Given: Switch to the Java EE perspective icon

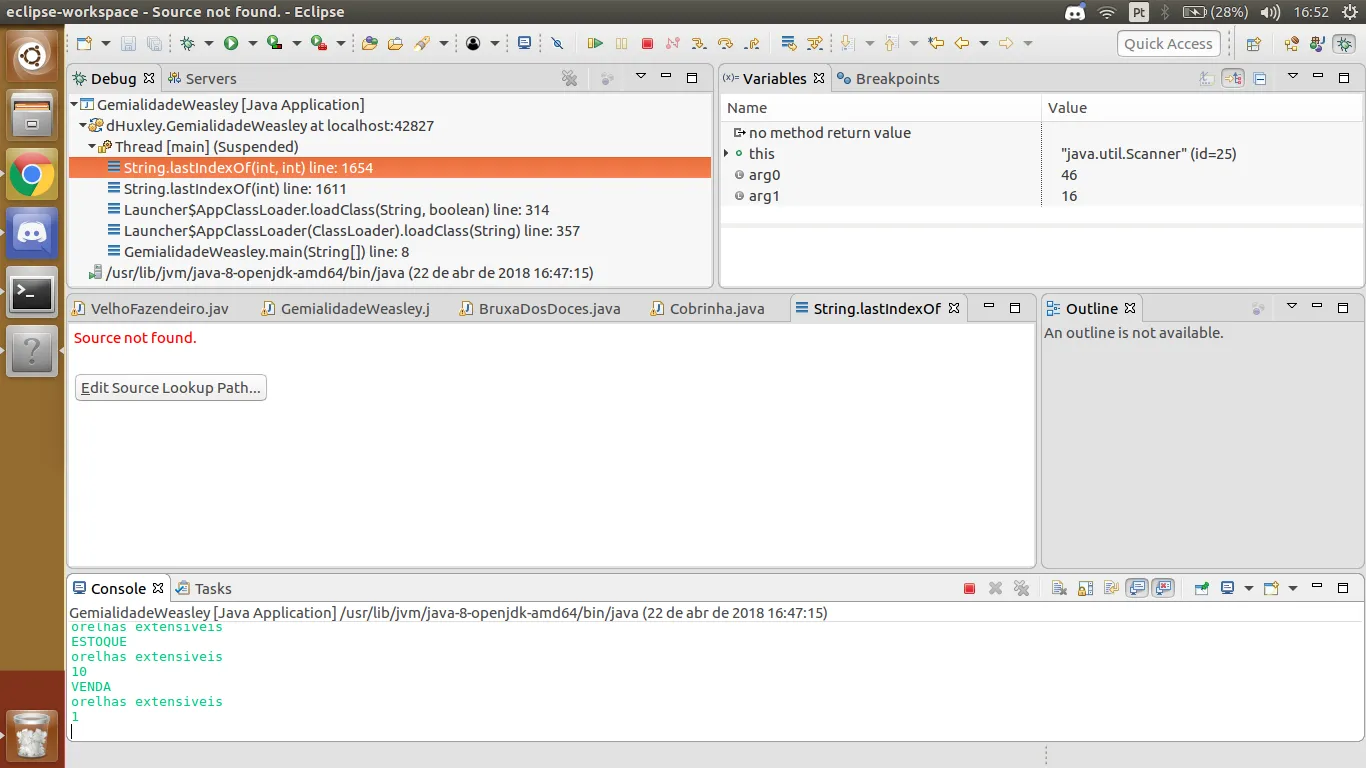Looking at the screenshot, I should coord(1292,43).
